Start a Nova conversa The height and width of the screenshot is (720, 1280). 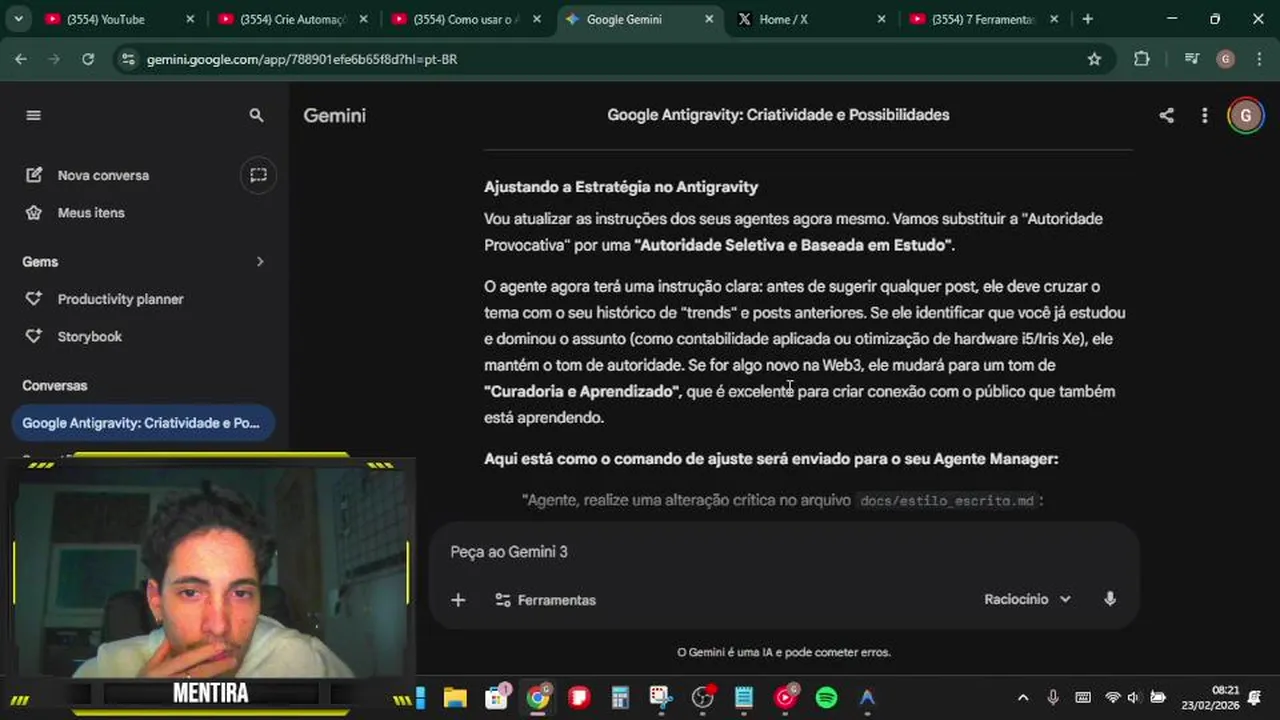point(103,175)
